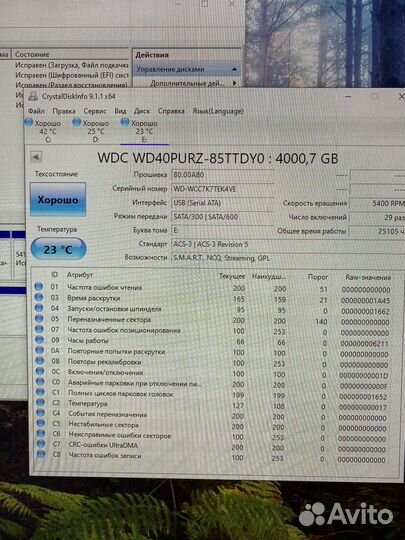Click the 23 °C temperature button
Image resolution: width=405 pixels, height=540 pixels.
pos(58,249)
